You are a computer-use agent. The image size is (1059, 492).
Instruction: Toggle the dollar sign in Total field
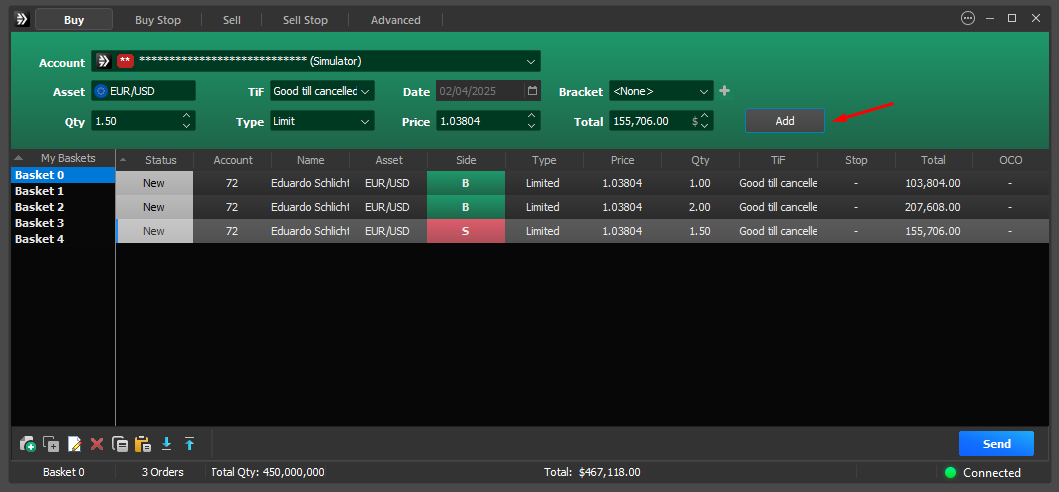pos(695,121)
